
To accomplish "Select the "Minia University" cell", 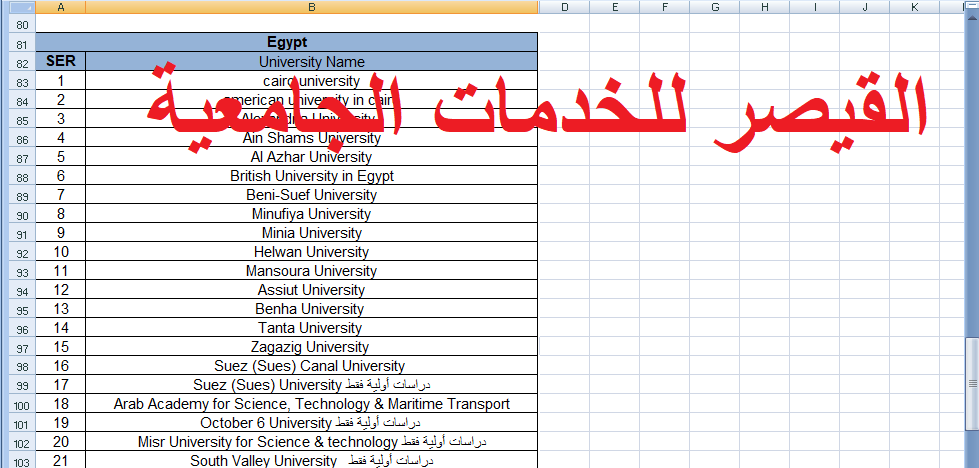I will [312, 233].
